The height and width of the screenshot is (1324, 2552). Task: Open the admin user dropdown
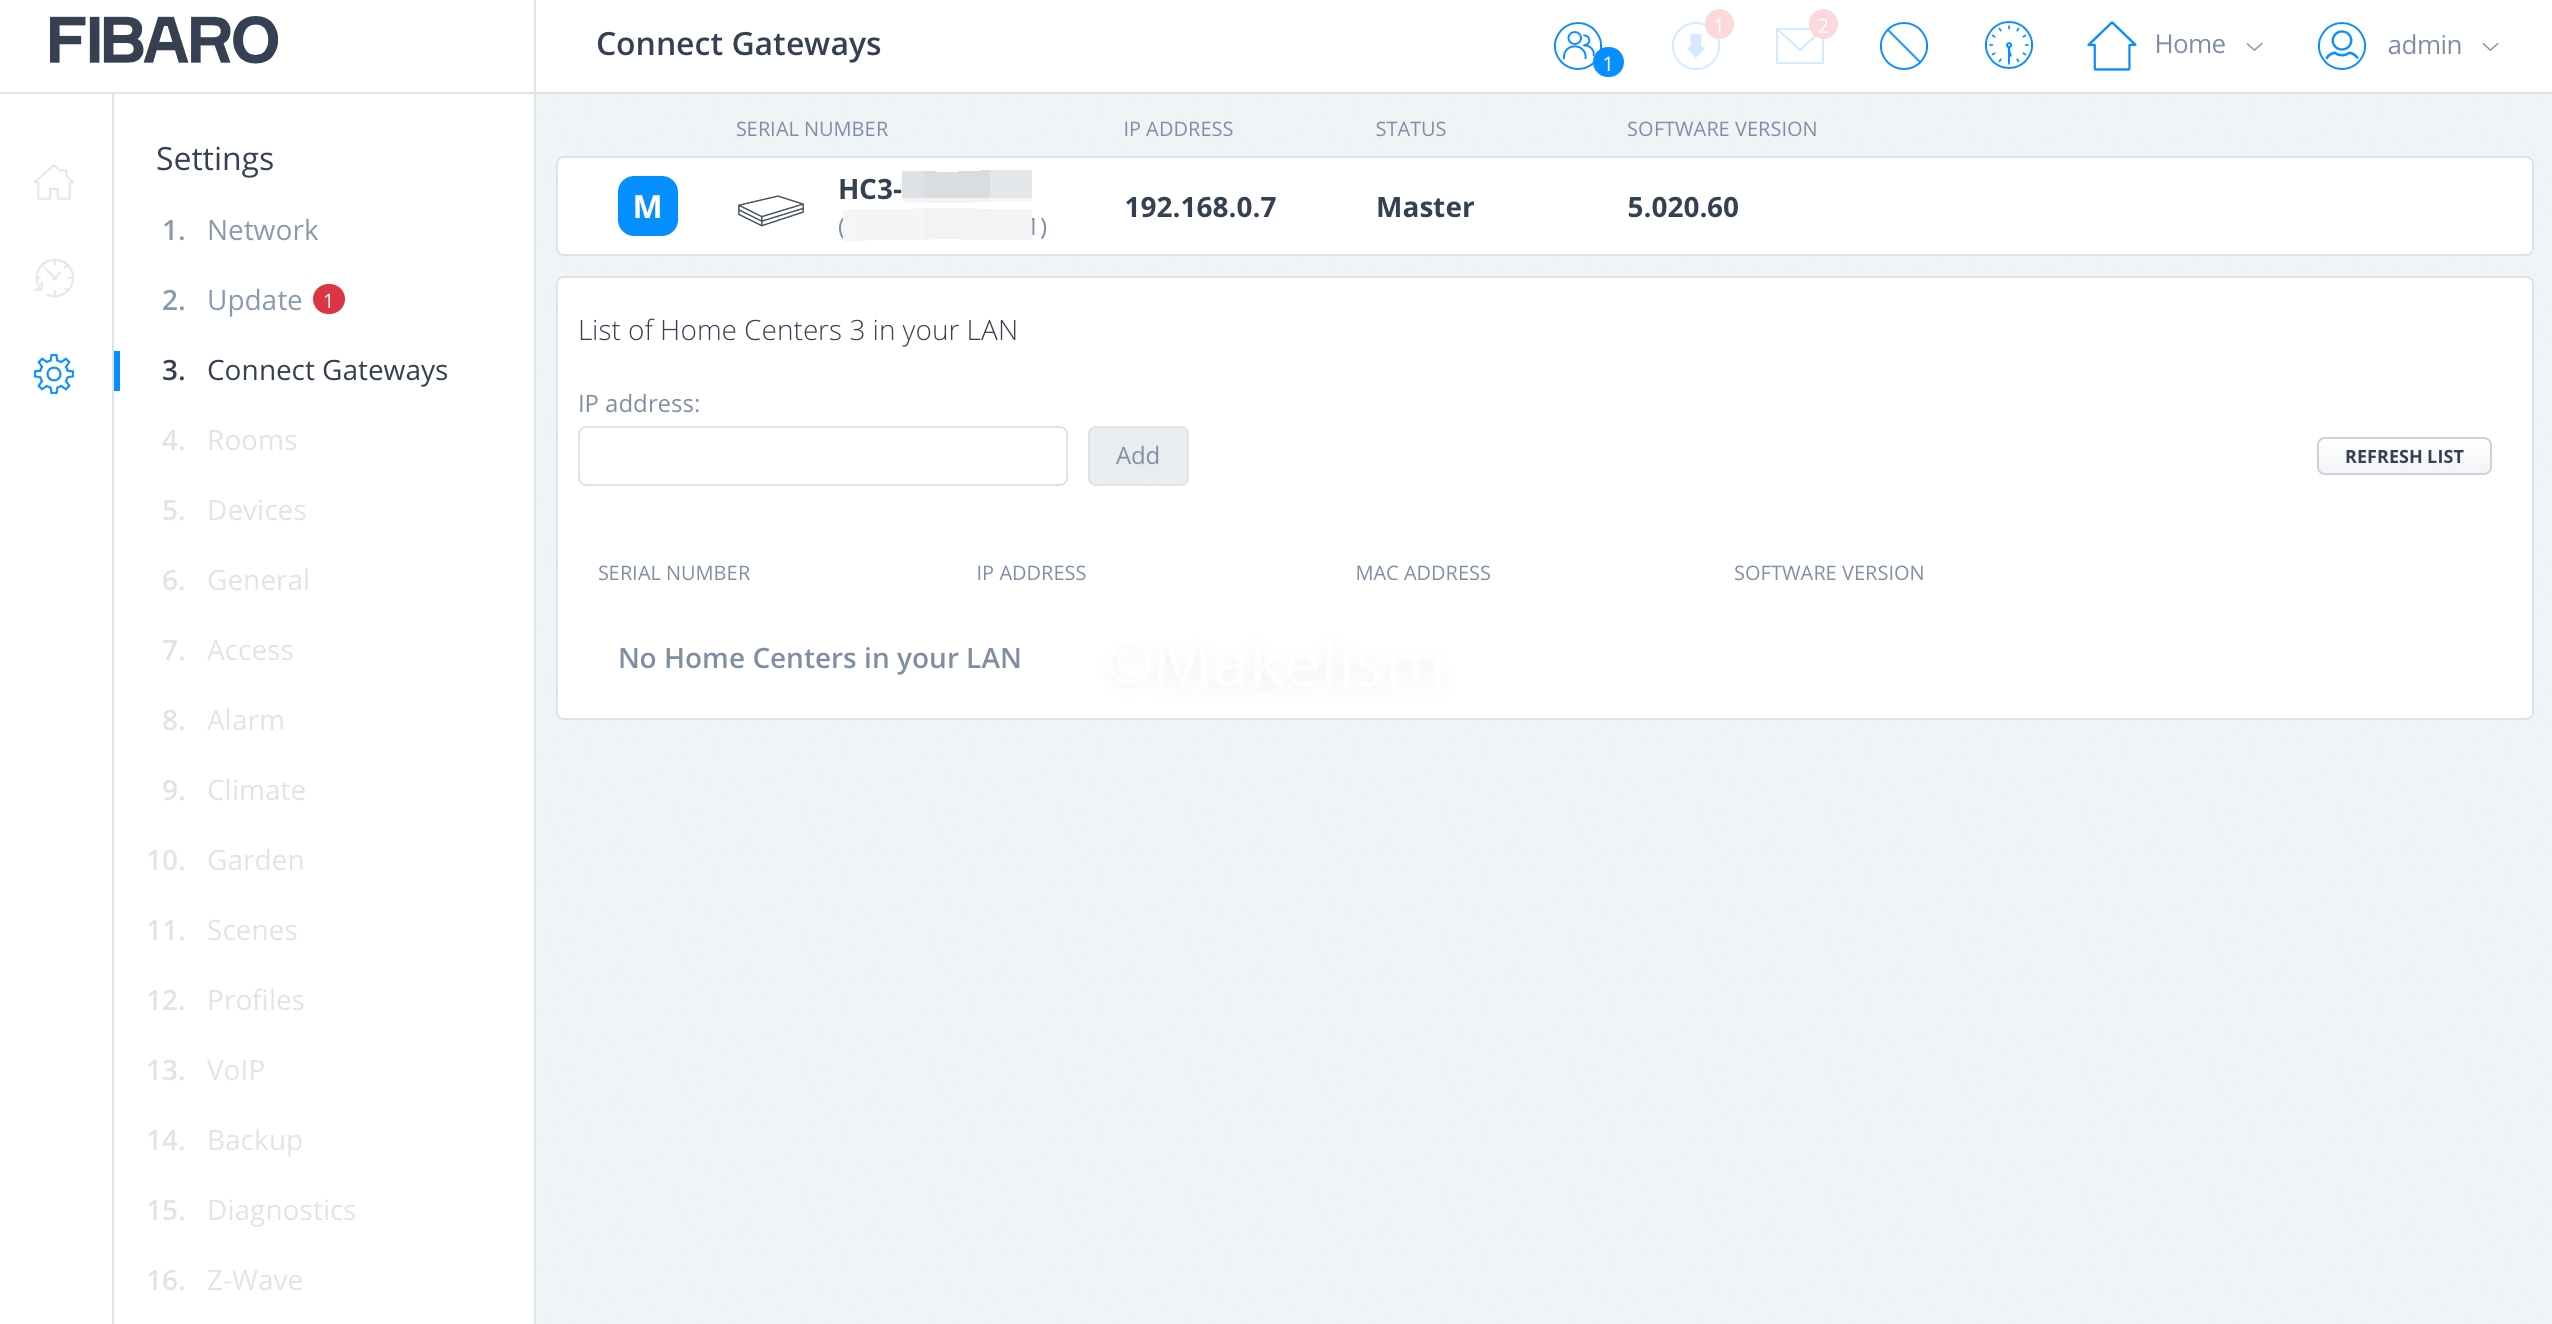tap(2442, 46)
